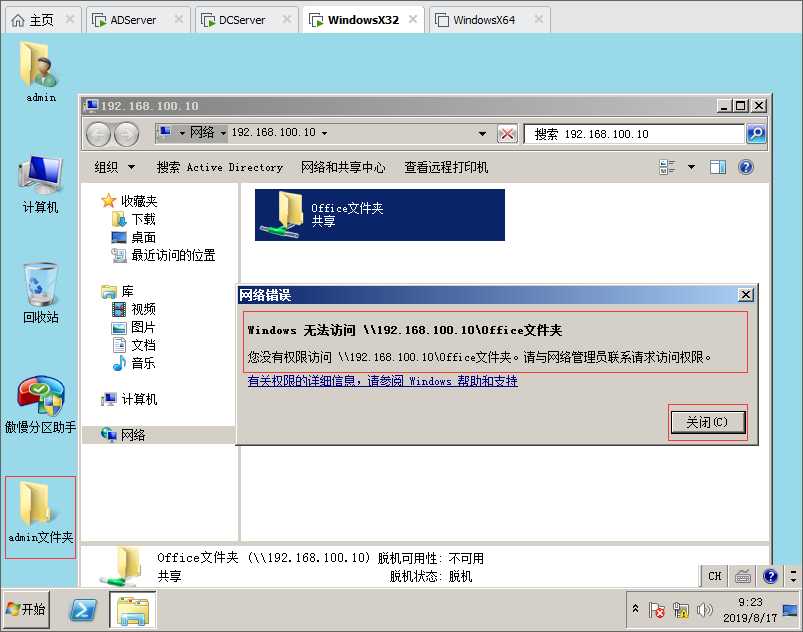Viewport: 803px width, 632px height.
Task: Click the change view icon in toolbar
Action: tap(667, 167)
